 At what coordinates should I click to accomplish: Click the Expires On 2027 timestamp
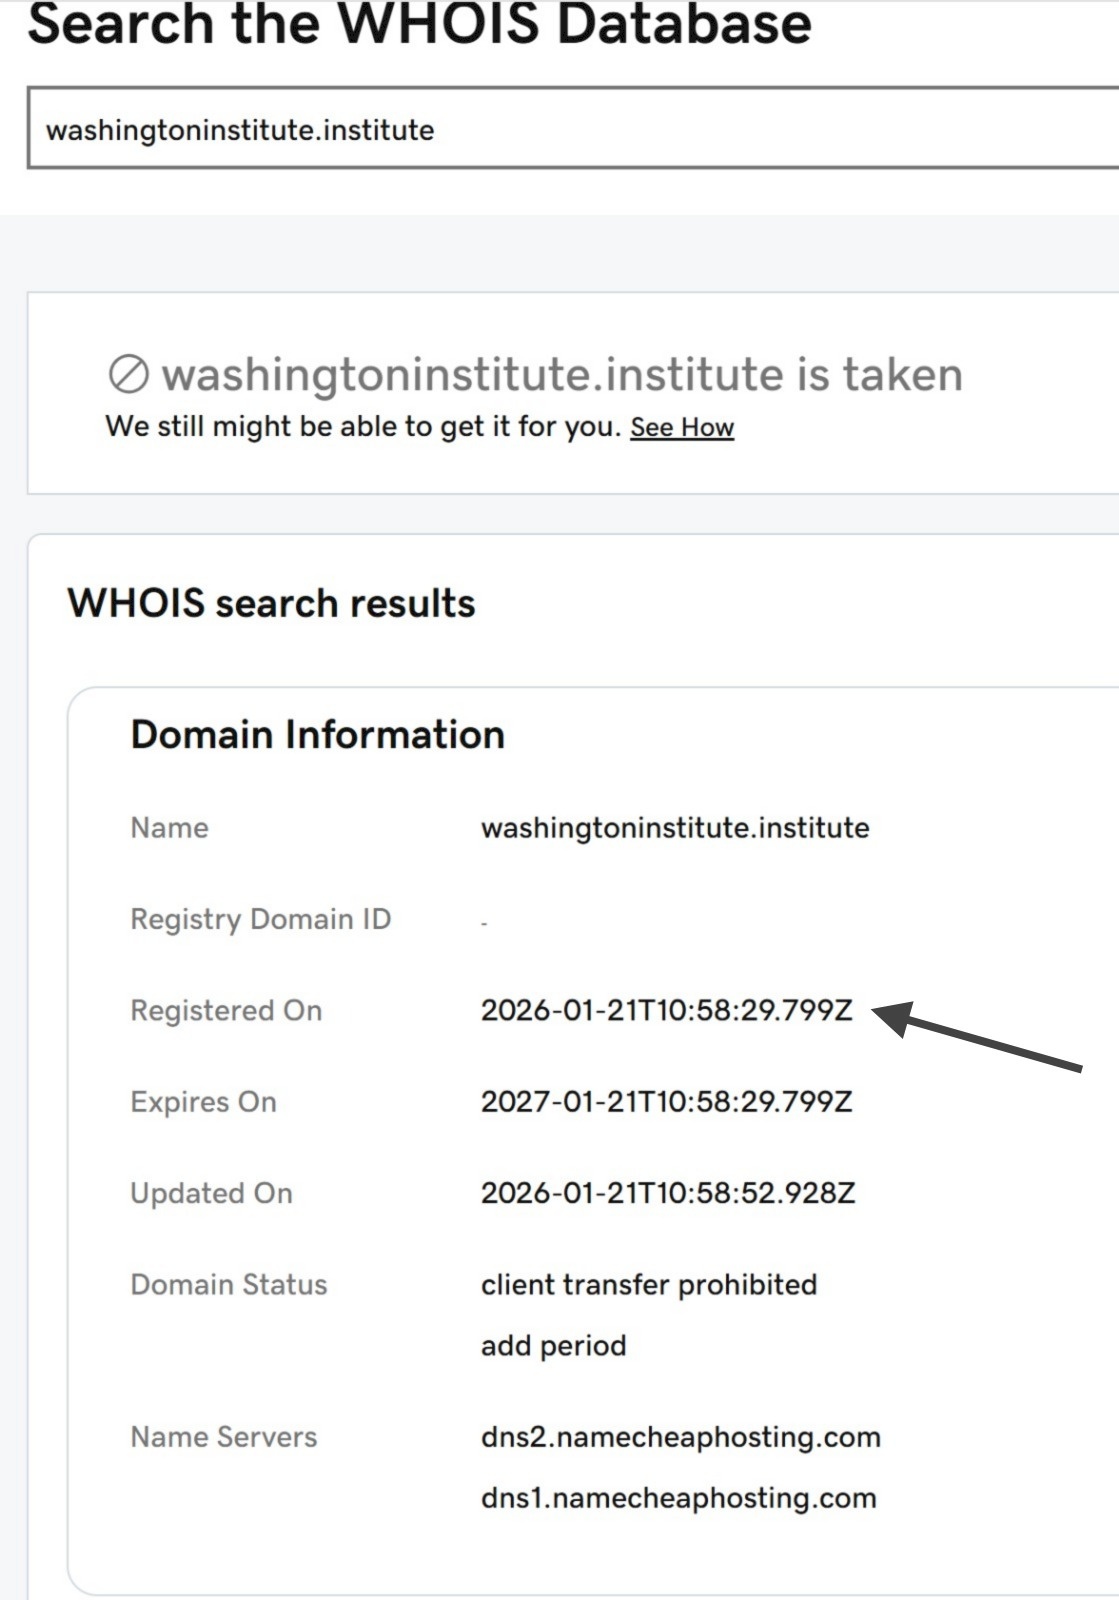point(667,1102)
